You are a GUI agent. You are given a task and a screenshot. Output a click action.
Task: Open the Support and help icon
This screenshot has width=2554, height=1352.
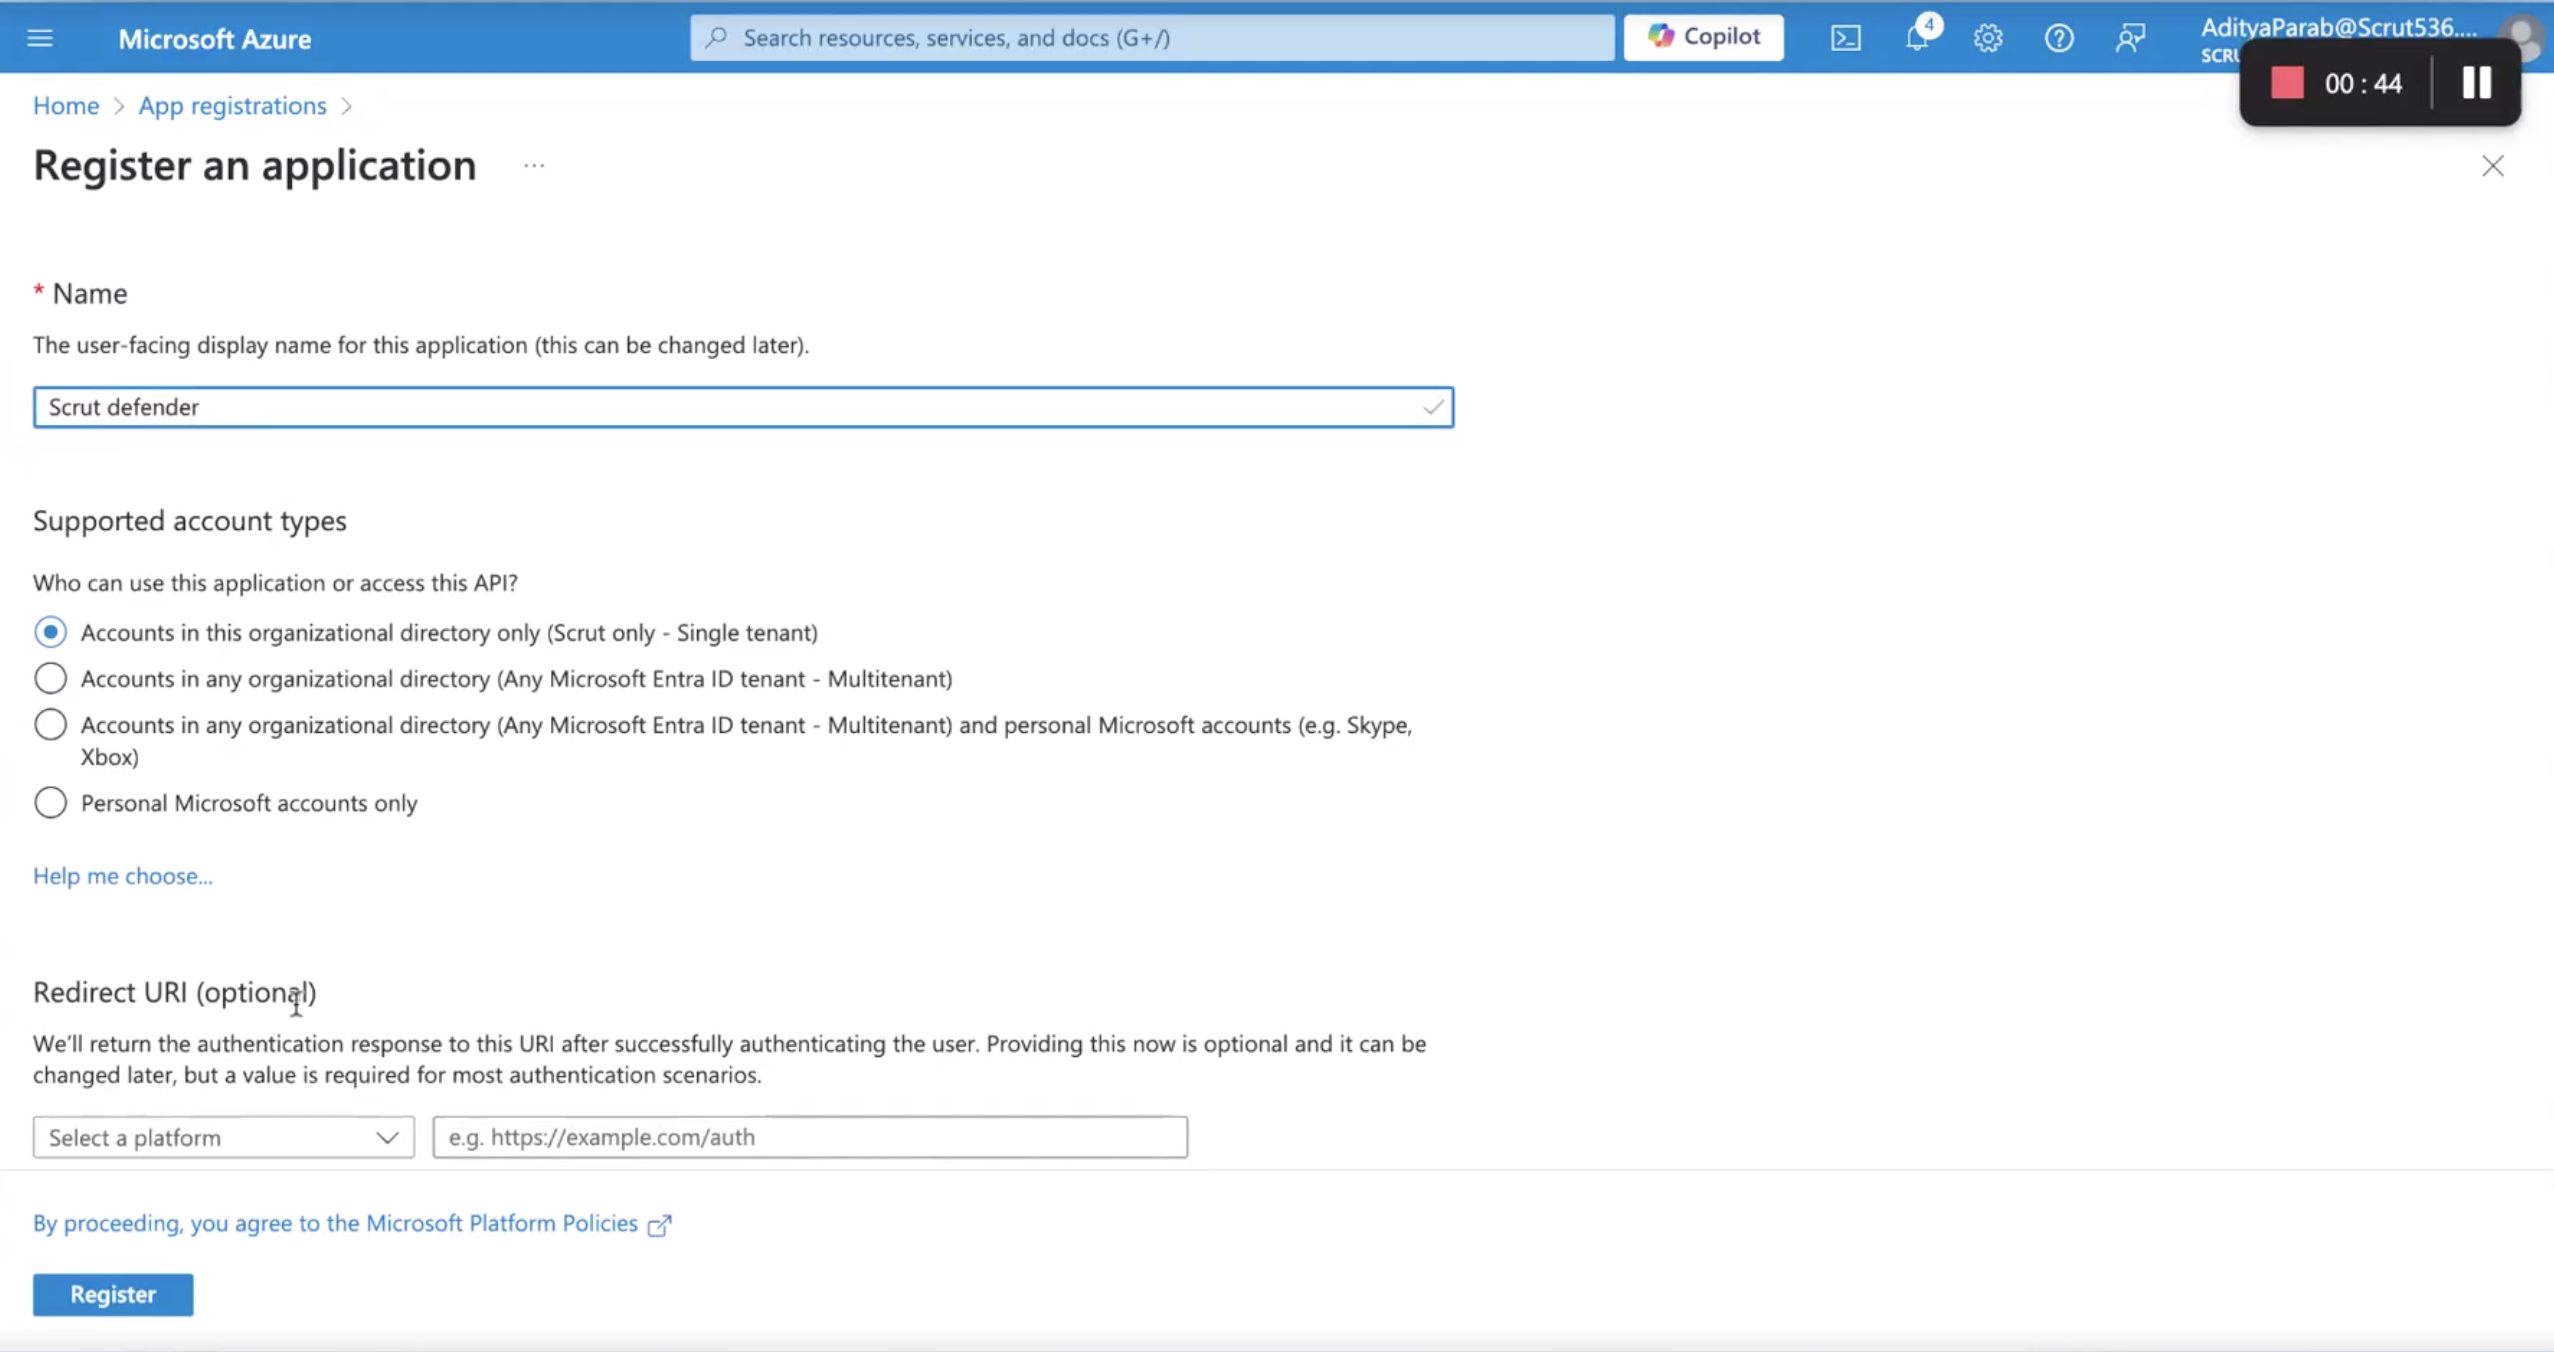(x=2059, y=38)
